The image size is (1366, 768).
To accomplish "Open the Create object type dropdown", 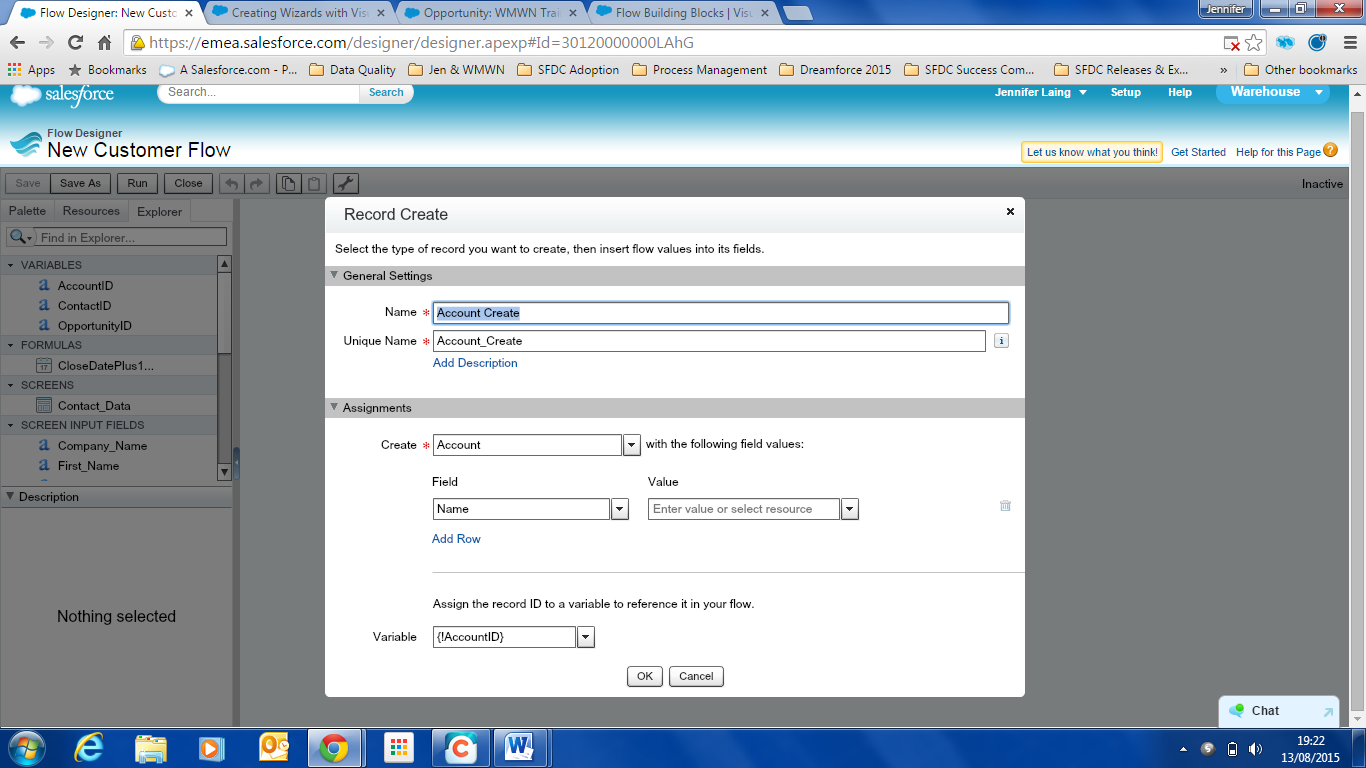I will coord(632,445).
